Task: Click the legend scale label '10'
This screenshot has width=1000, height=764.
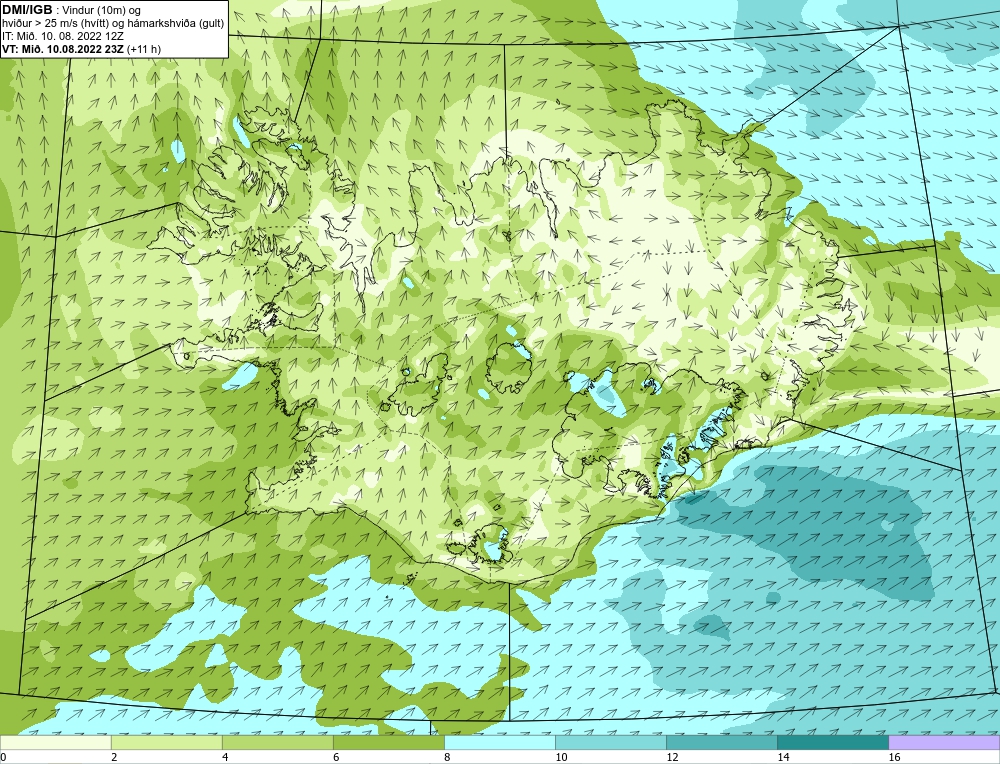Action: [561, 757]
